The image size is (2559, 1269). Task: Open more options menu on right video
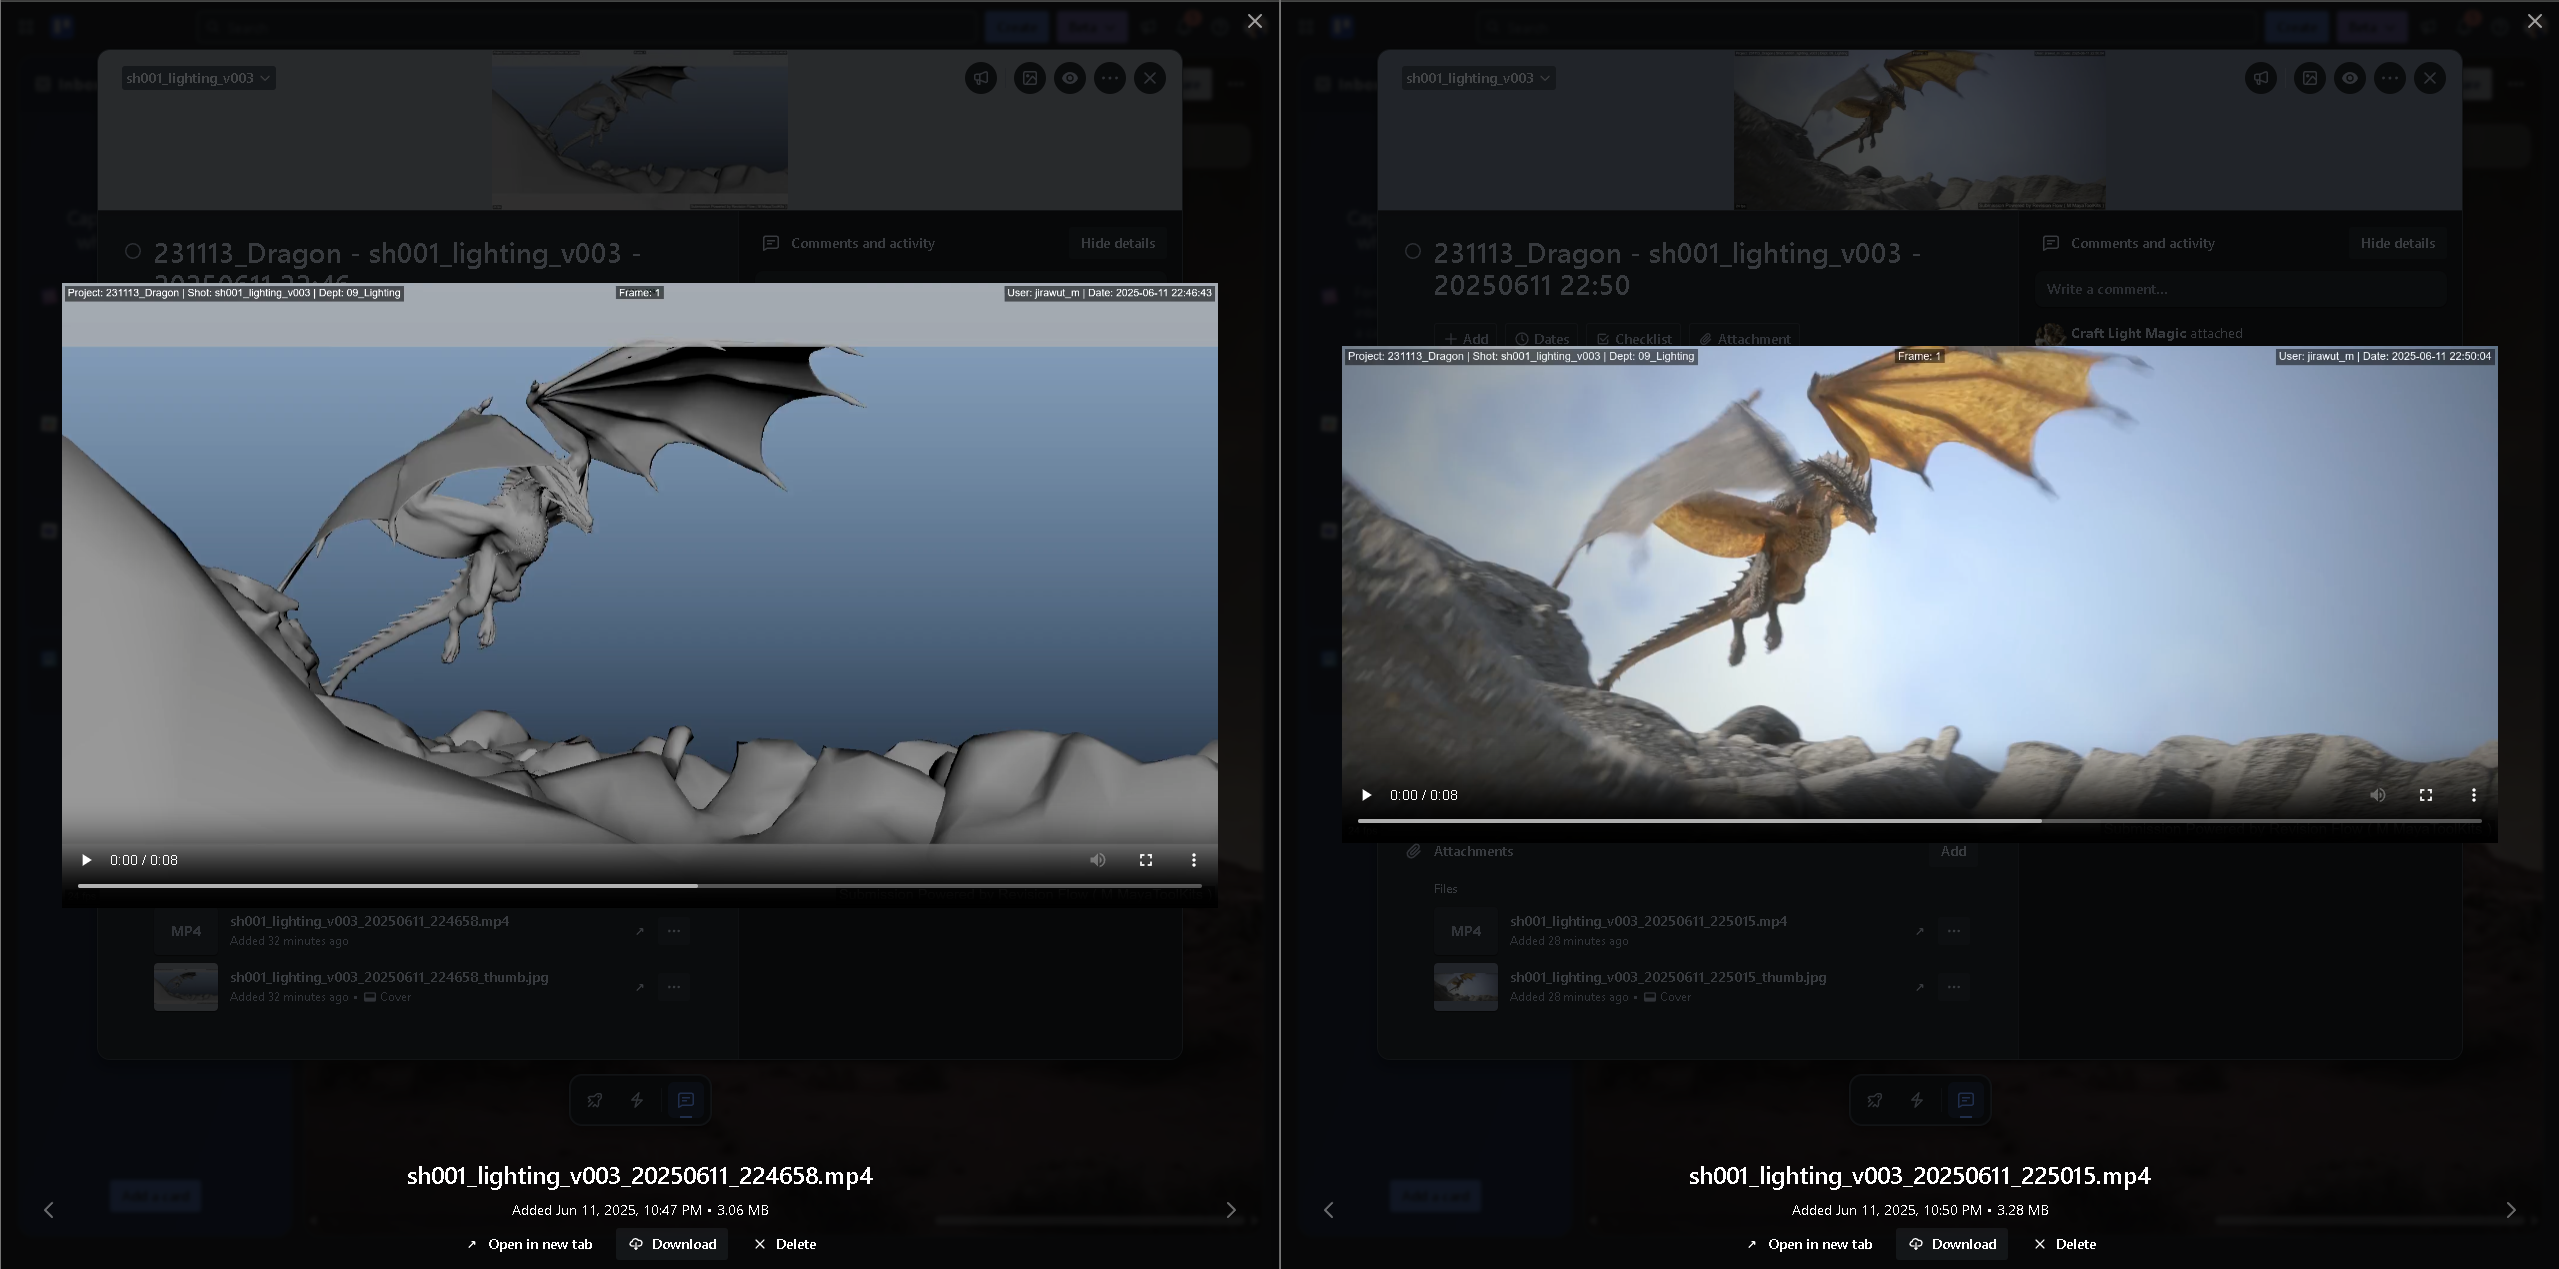[x=2474, y=795]
